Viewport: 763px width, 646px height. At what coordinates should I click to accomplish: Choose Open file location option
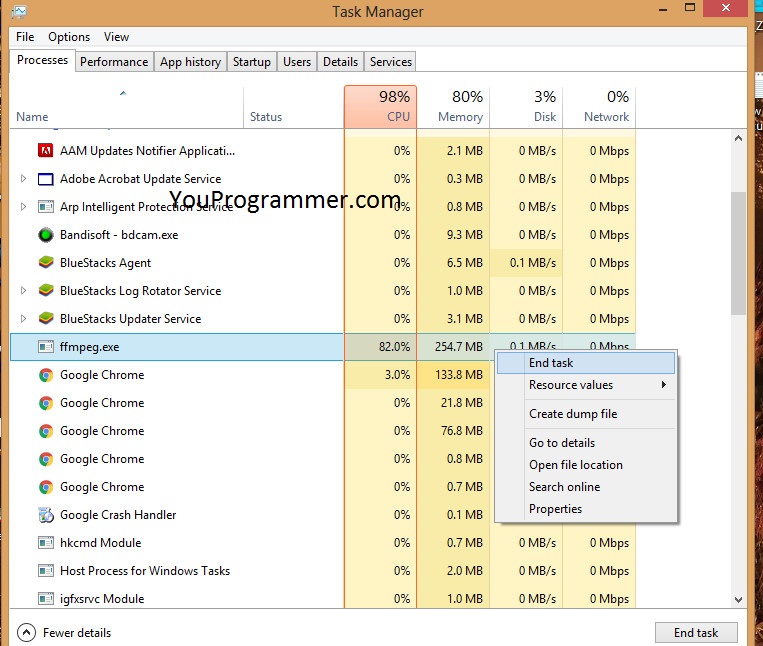tap(586, 465)
